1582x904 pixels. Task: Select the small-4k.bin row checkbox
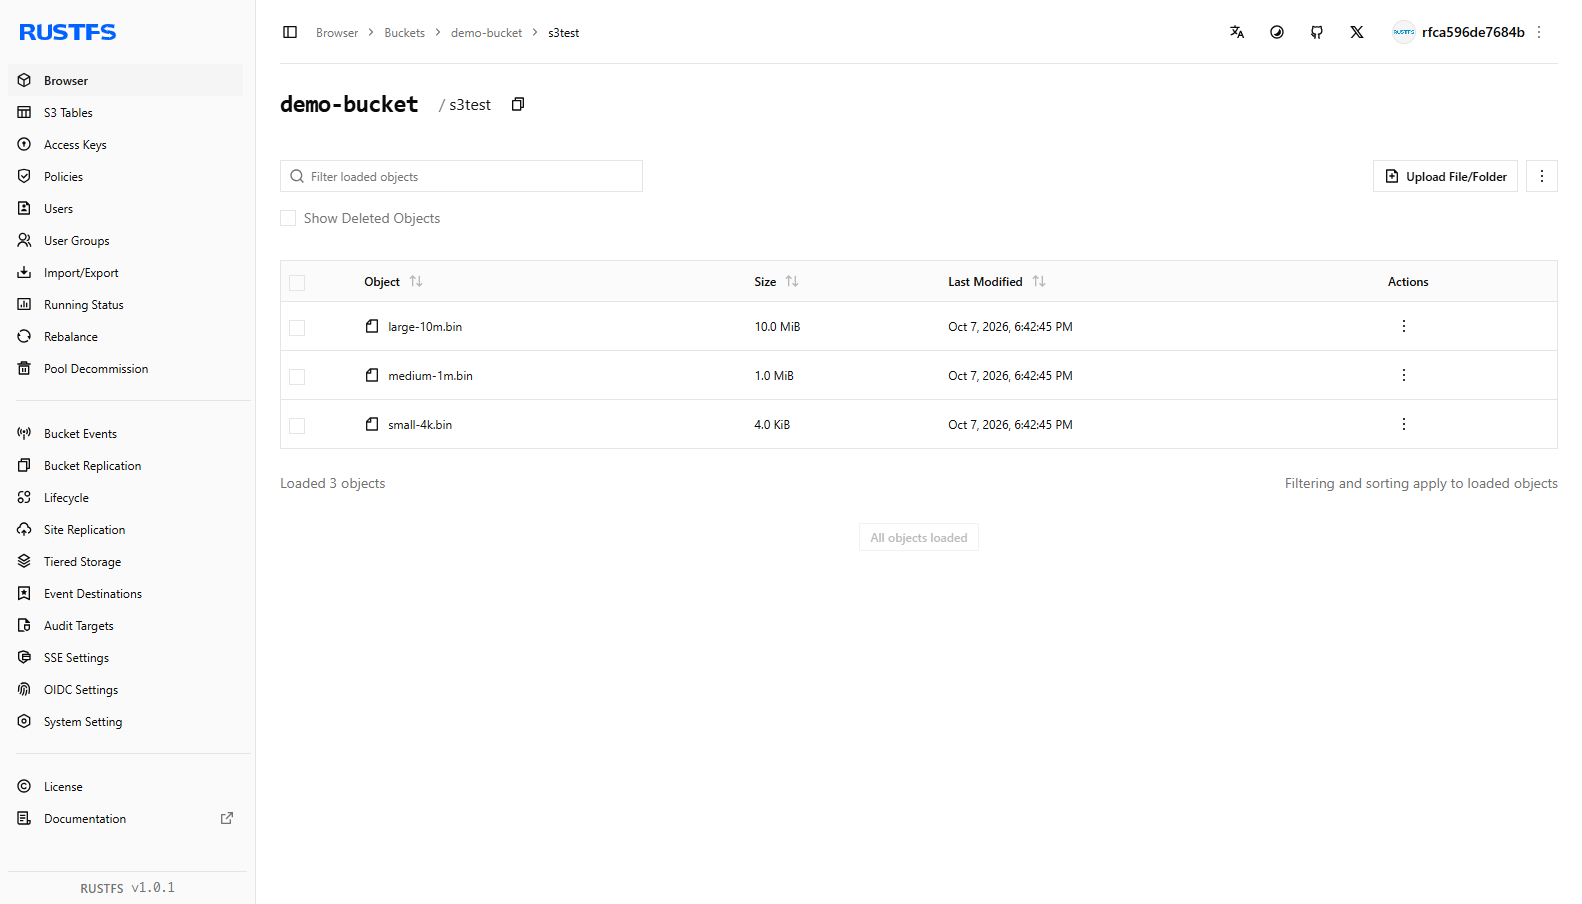[x=297, y=426]
